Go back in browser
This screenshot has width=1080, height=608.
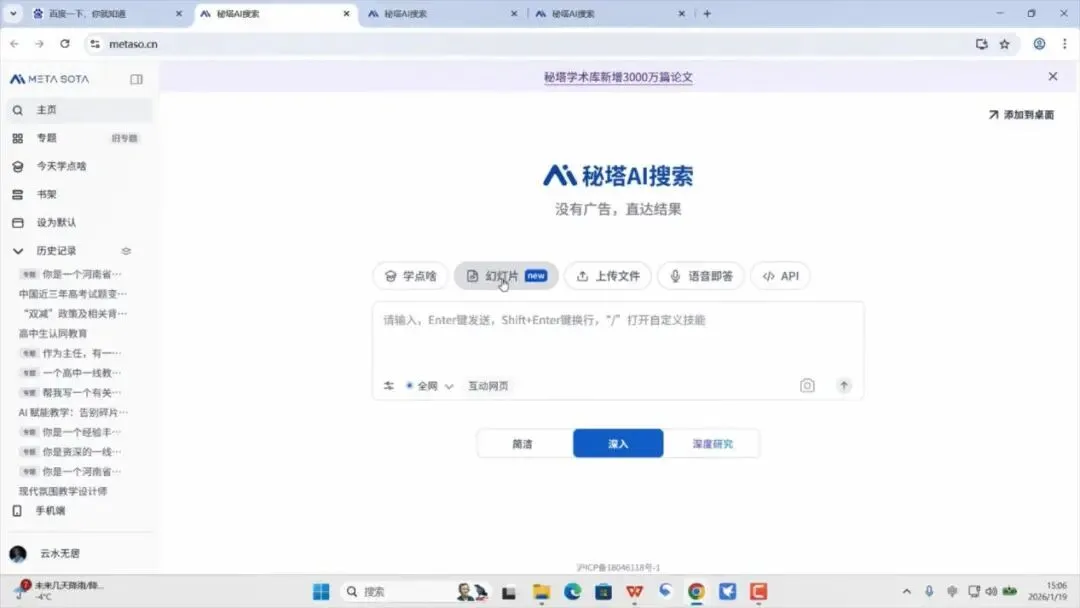(14, 44)
